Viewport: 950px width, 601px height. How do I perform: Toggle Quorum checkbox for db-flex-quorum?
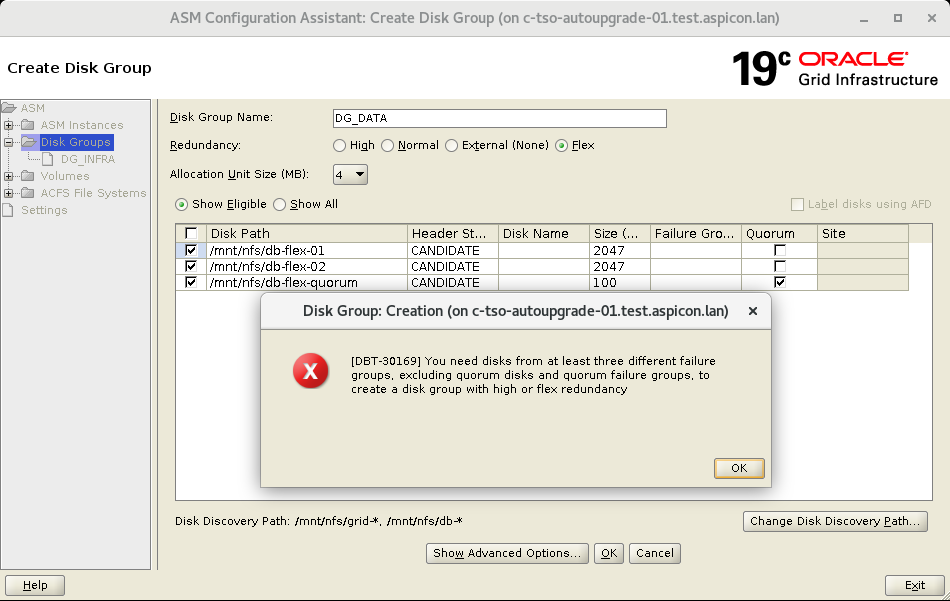pyautogui.click(x=780, y=282)
